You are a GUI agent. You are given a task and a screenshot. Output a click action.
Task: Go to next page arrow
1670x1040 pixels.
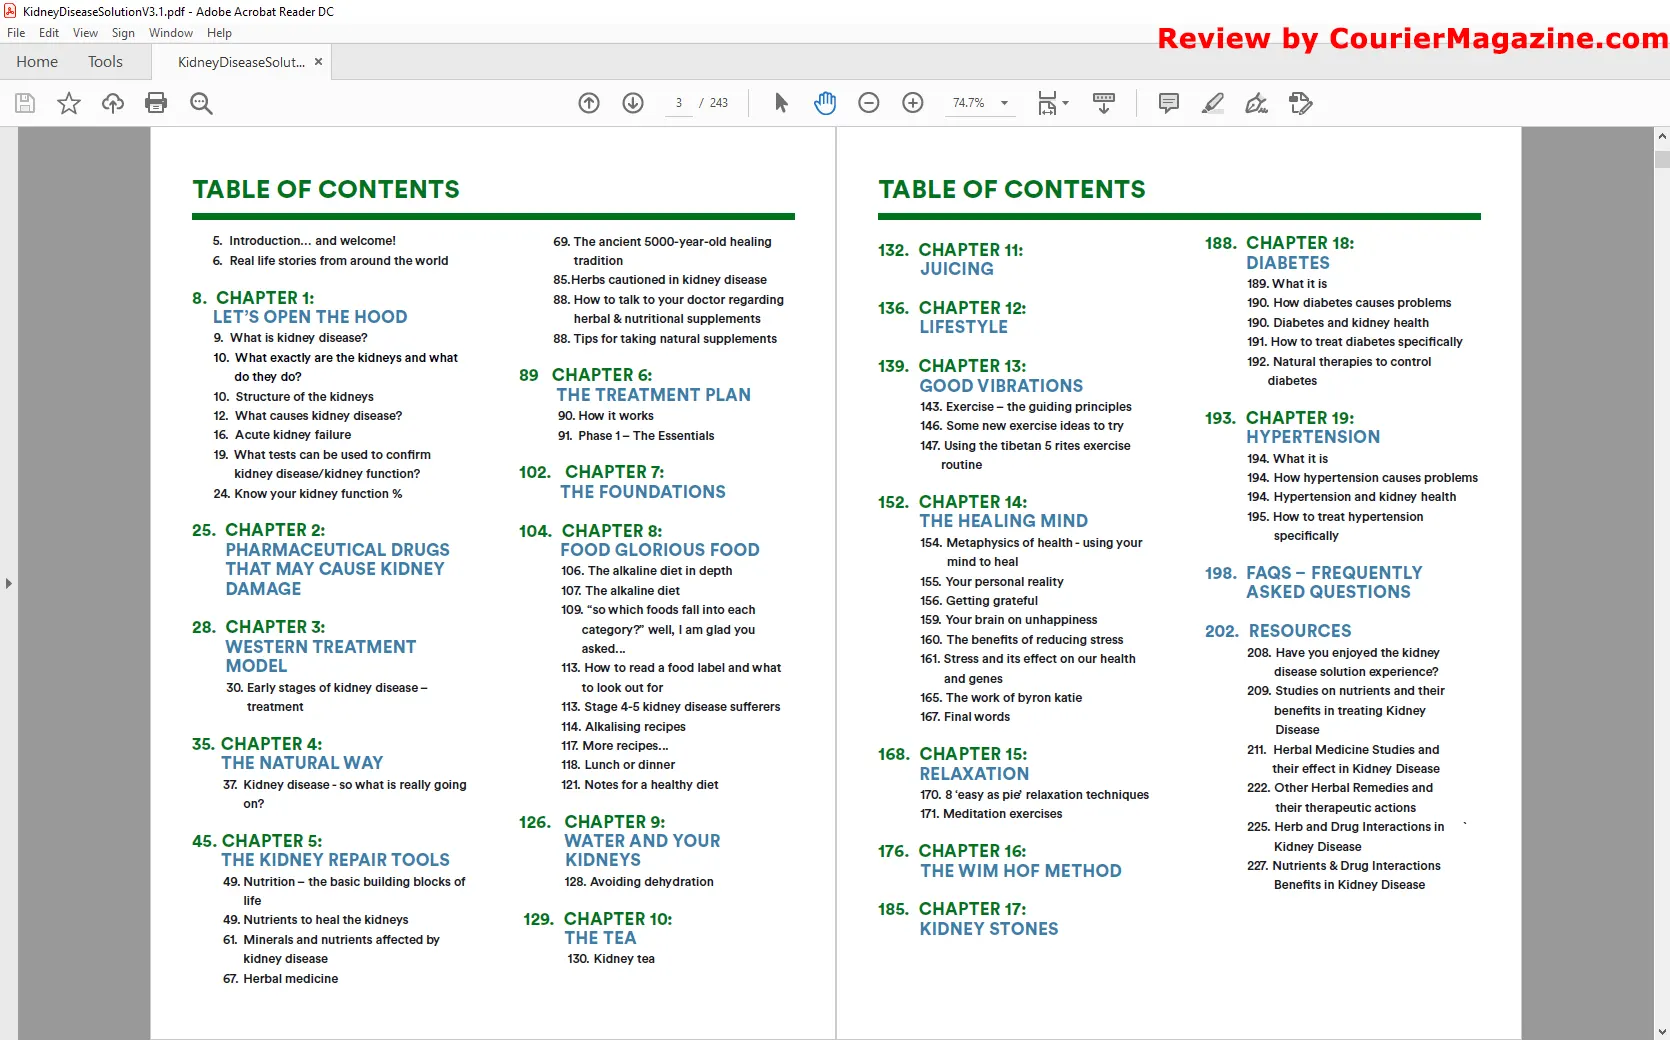point(633,103)
